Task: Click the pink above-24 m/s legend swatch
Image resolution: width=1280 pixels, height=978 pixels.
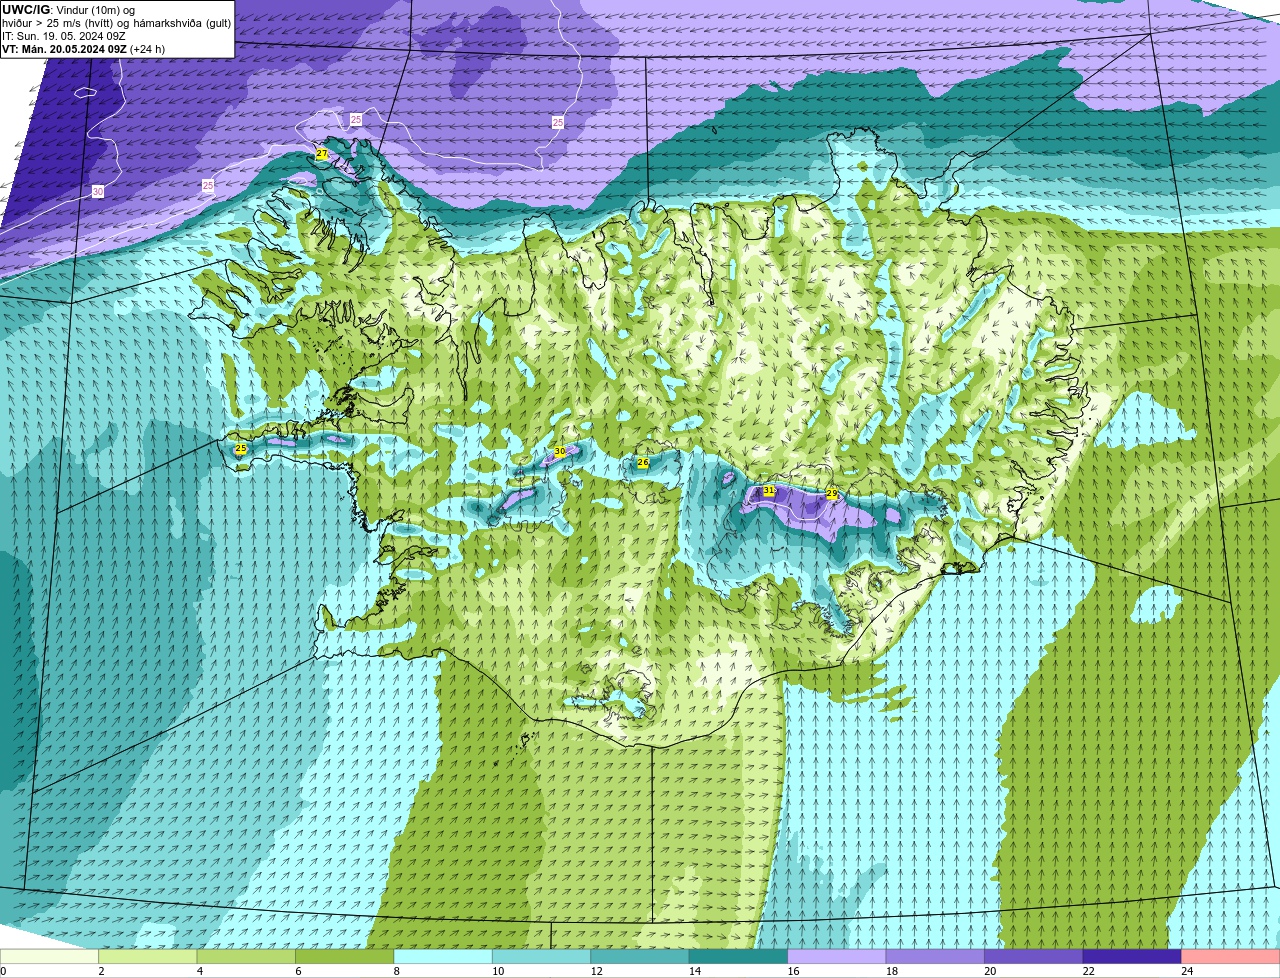Action: tap(1231, 956)
